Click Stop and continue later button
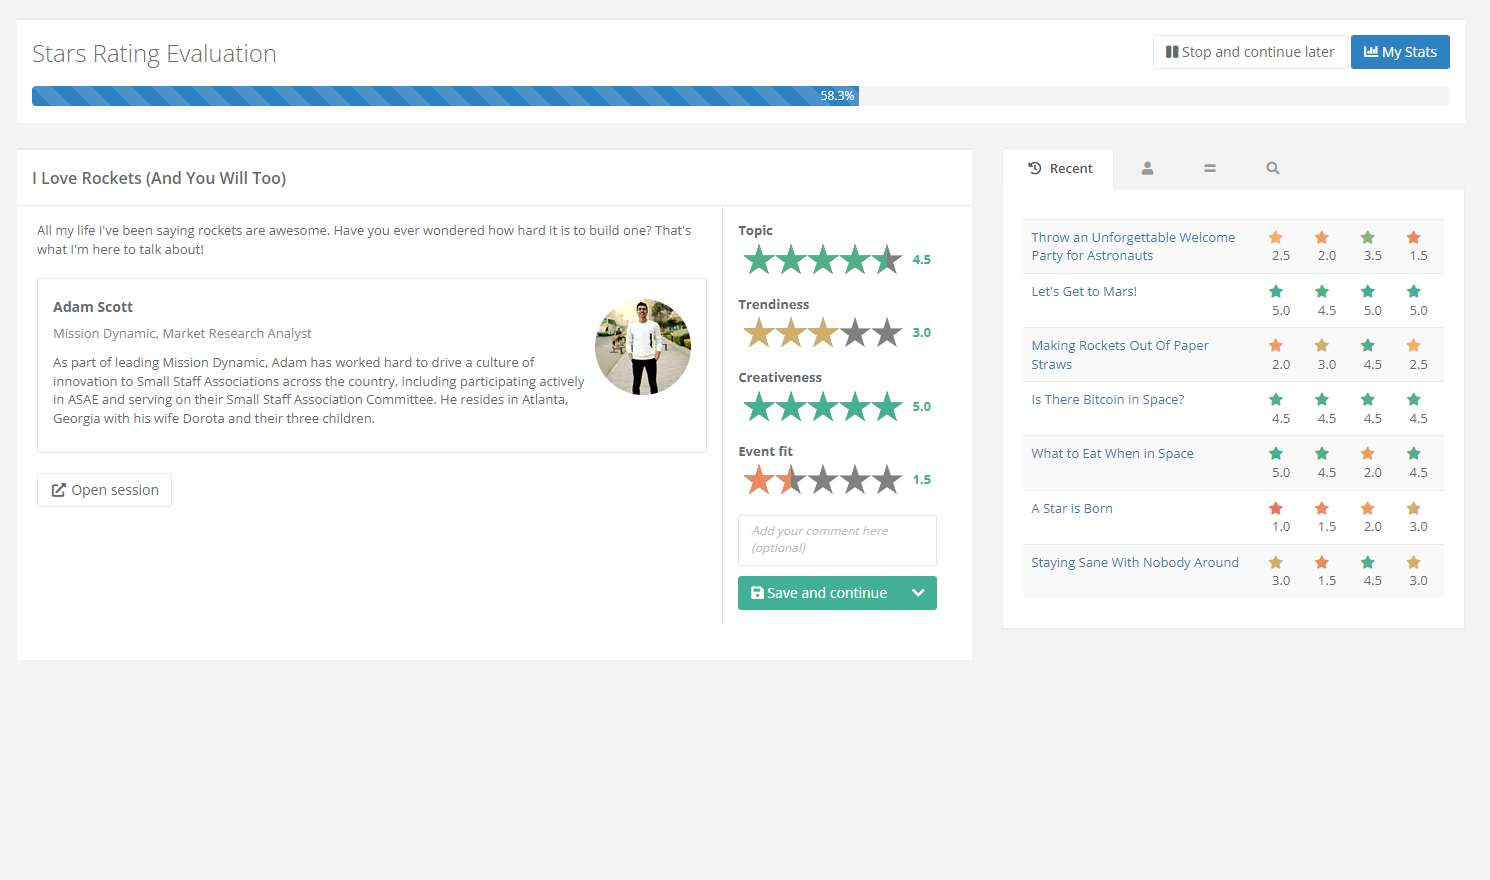 (x=1249, y=52)
